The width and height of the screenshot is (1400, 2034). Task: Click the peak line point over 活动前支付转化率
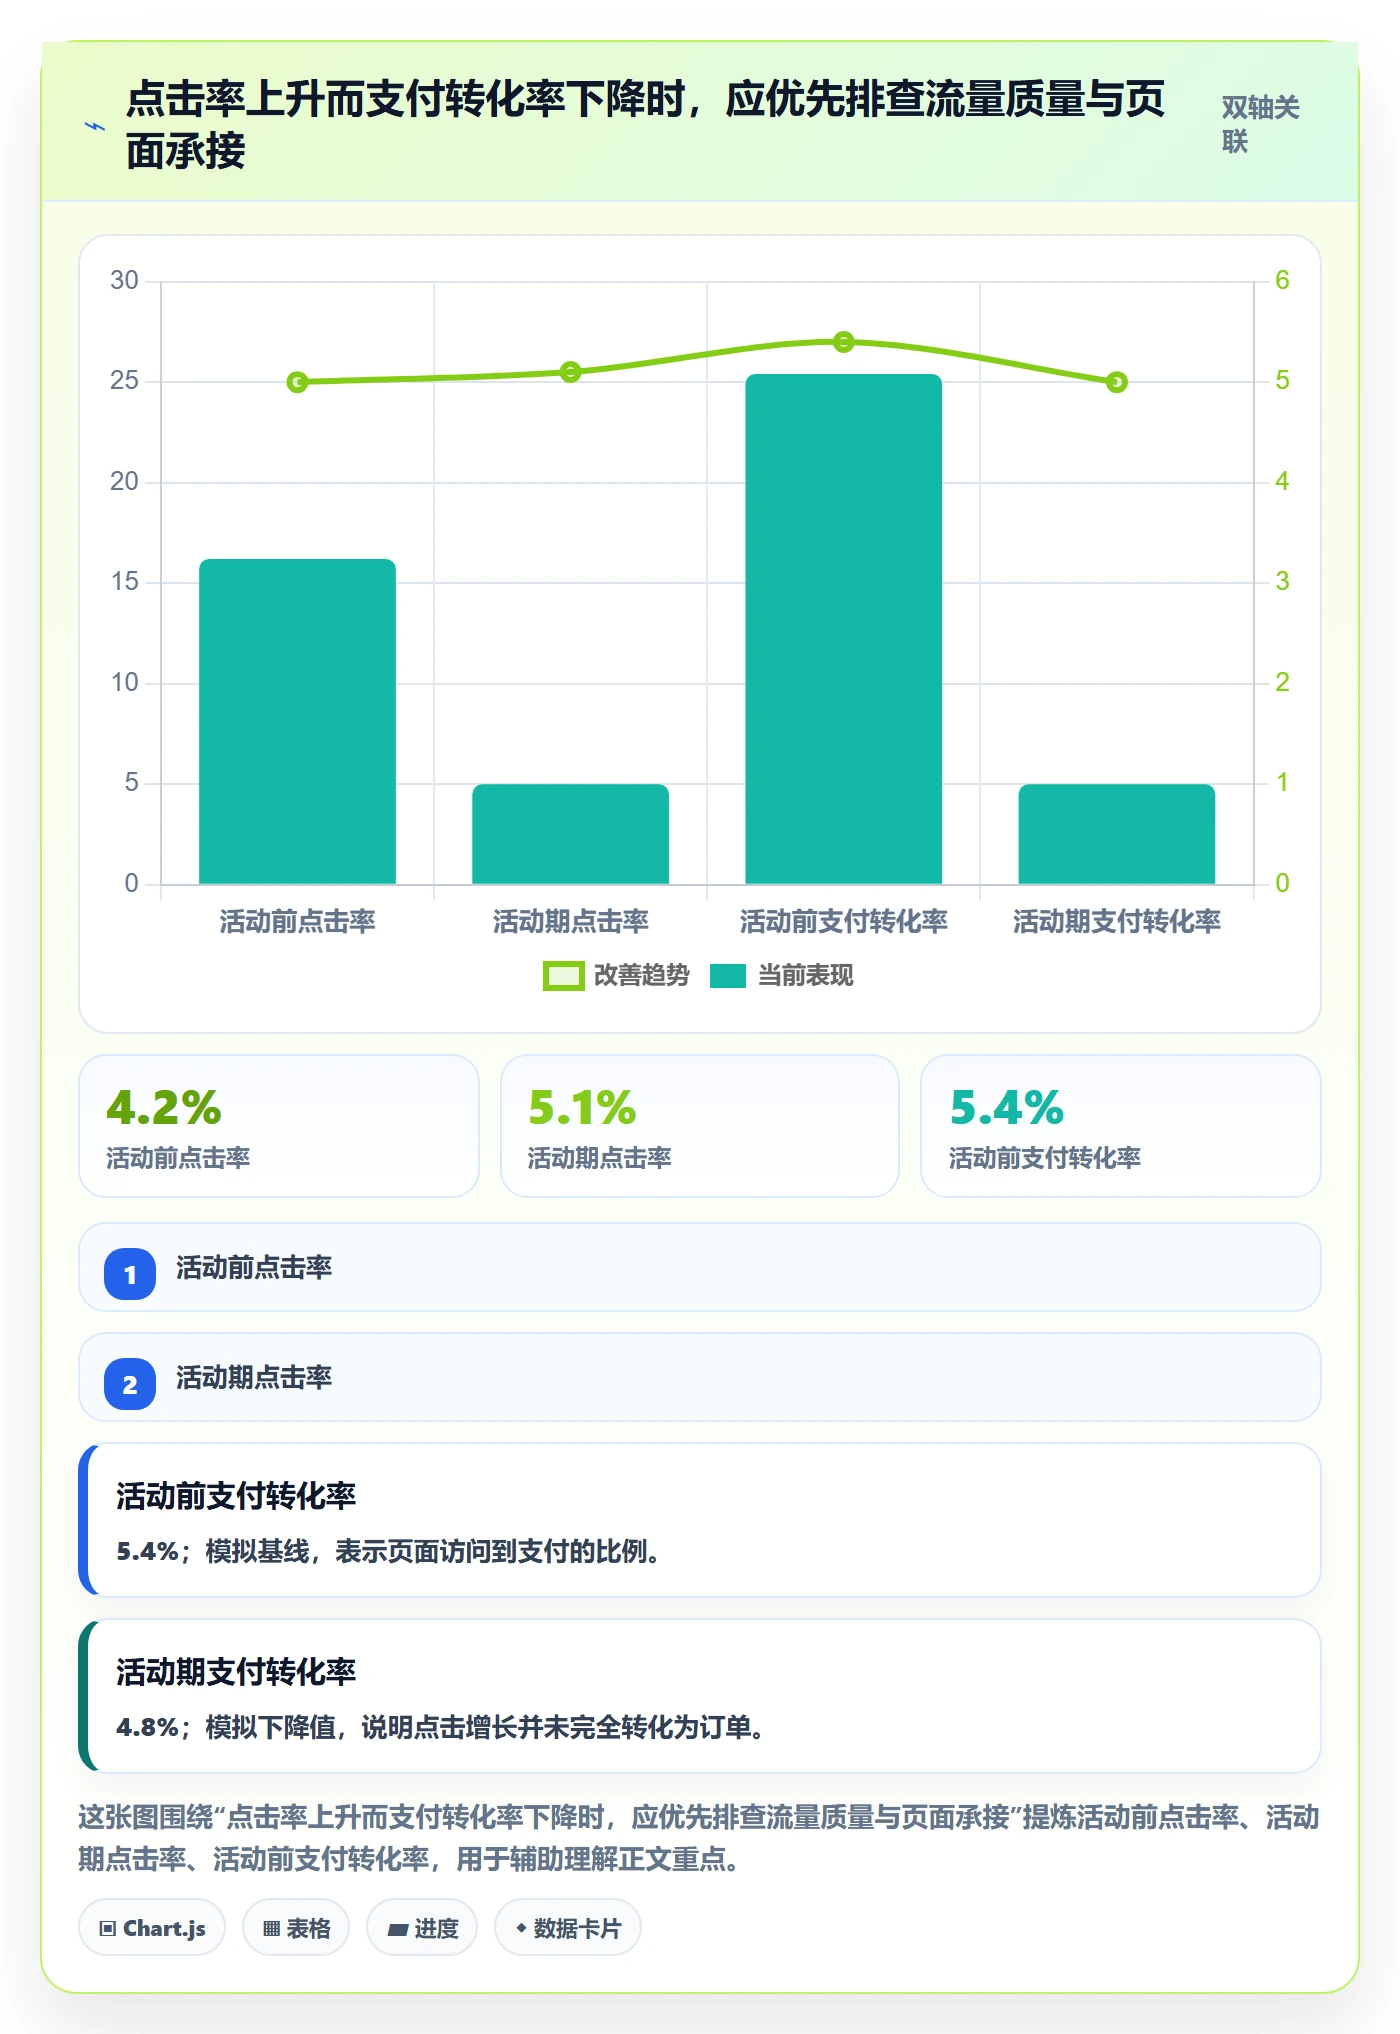[843, 342]
